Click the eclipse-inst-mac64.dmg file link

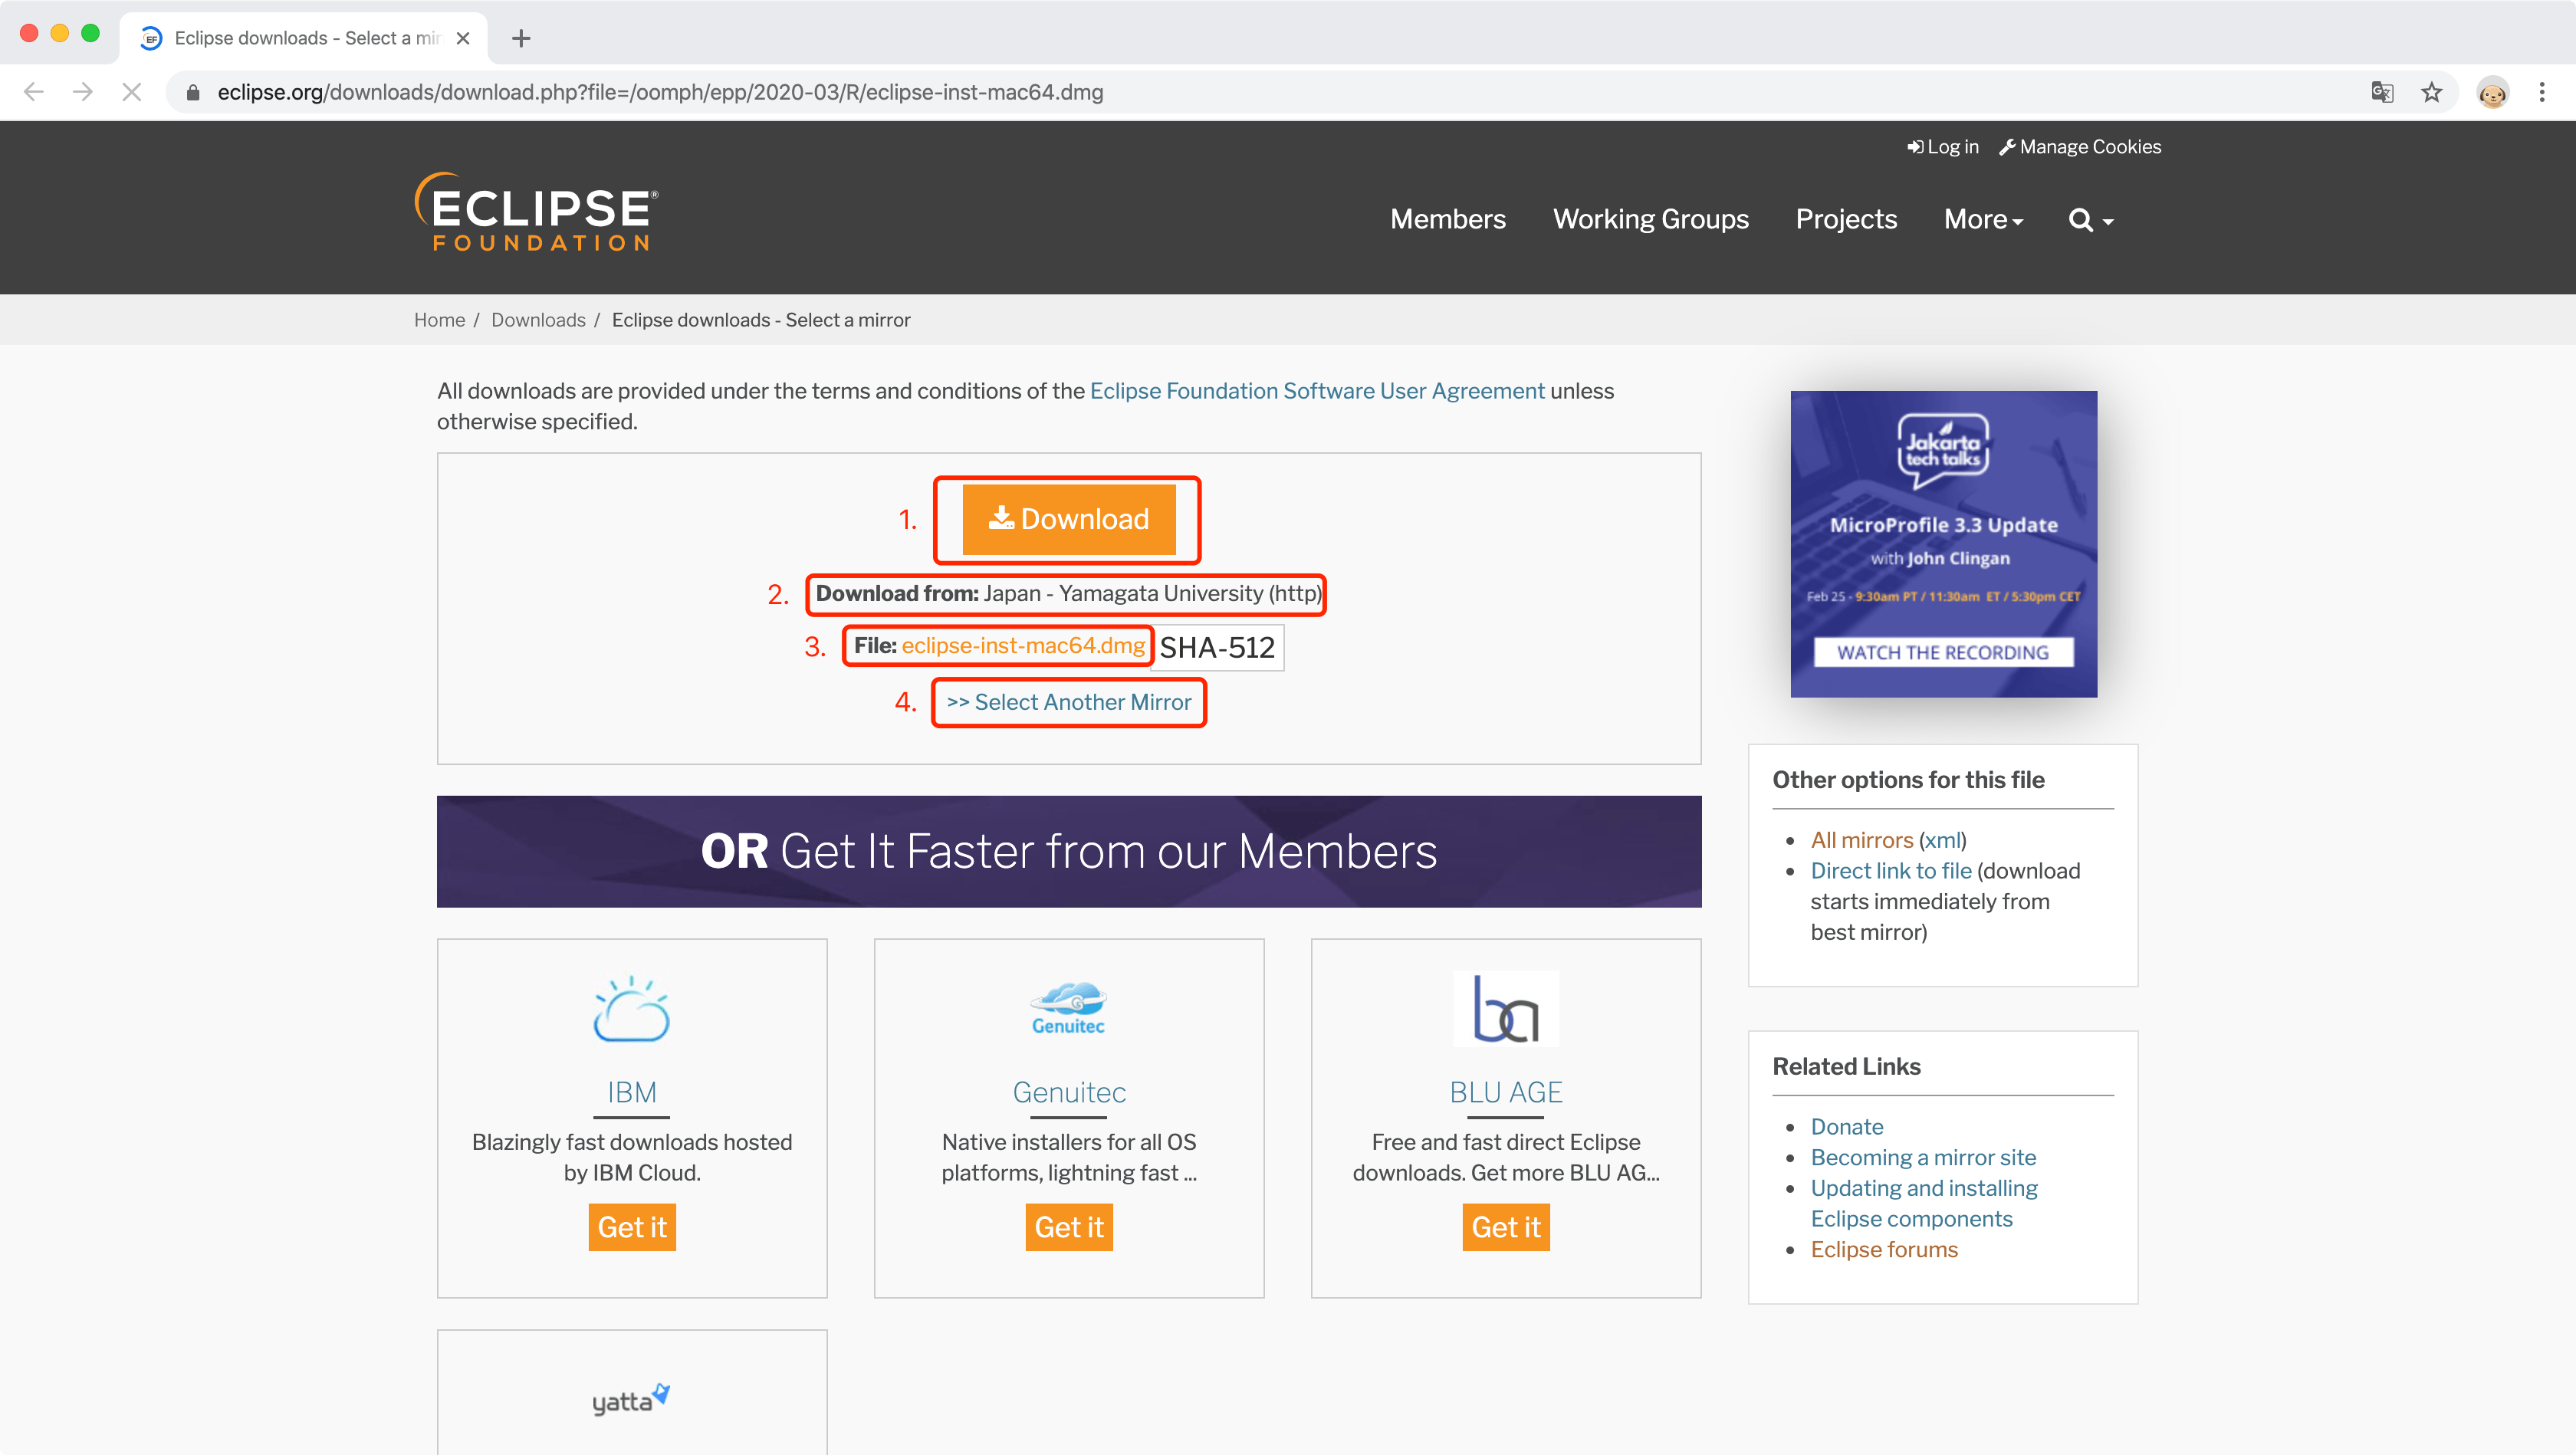point(1023,646)
